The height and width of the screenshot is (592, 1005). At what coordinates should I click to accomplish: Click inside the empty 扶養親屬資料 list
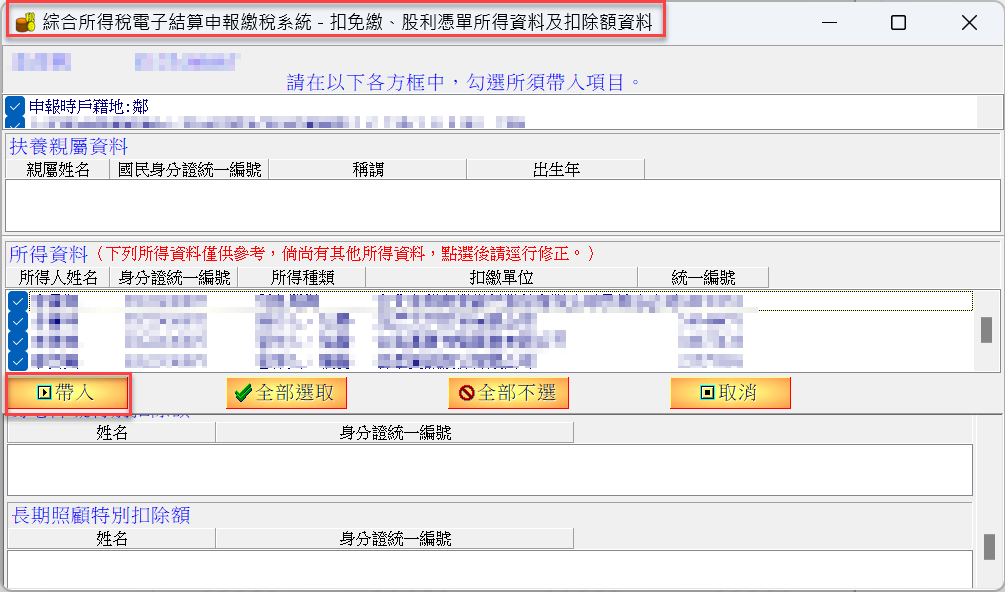(x=502, y=205)
